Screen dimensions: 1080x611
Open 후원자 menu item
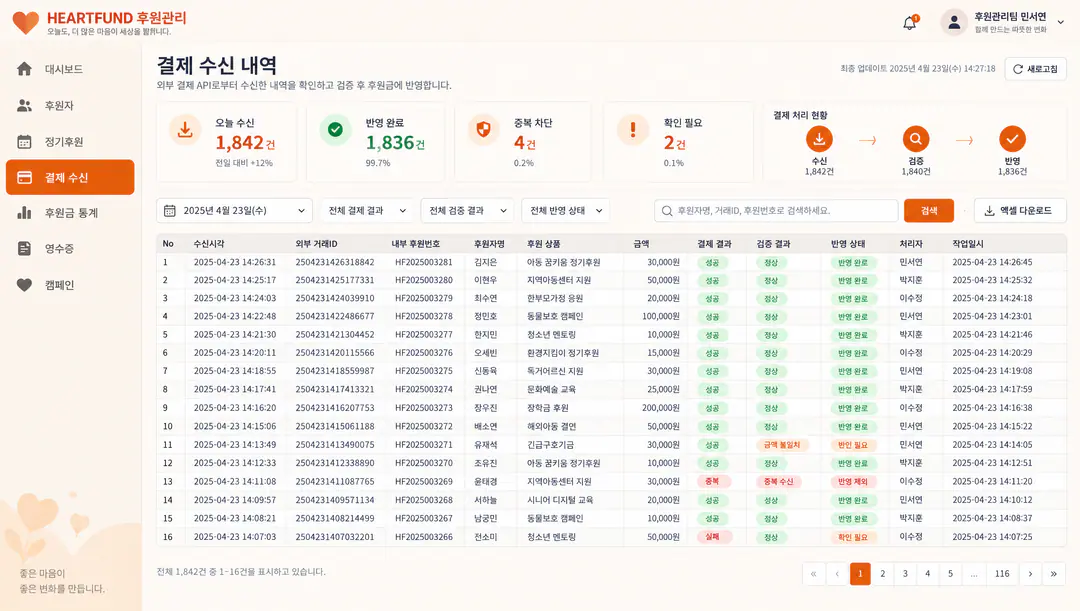pyautogui.click(x=70, y=105)
